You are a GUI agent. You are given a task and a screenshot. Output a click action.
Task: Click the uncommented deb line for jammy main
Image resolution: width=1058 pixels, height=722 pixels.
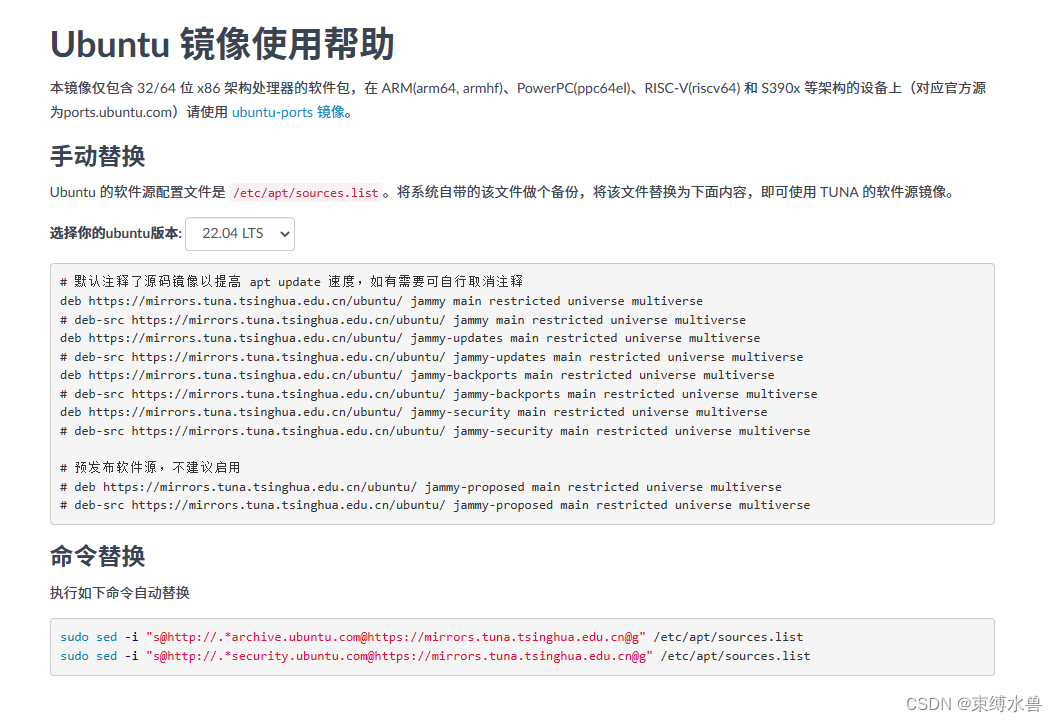click(381, 301)
